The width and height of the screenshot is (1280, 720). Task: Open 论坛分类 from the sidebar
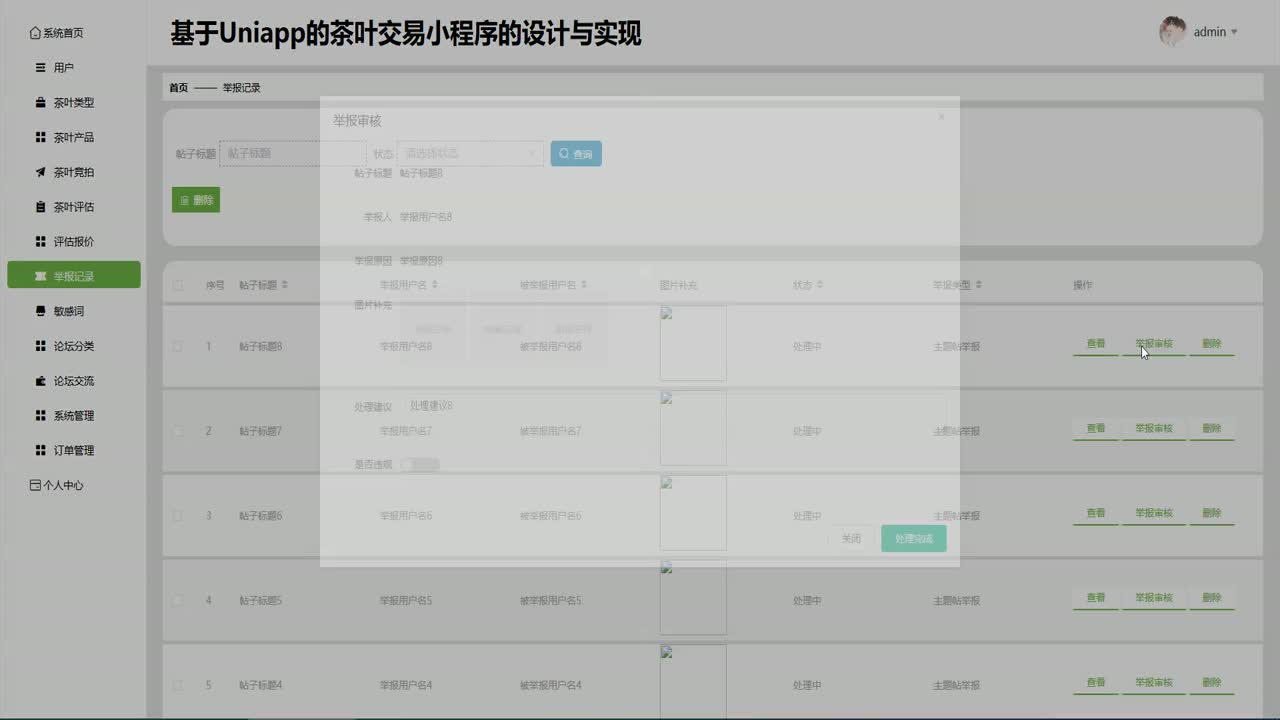(x=74, y=346)
